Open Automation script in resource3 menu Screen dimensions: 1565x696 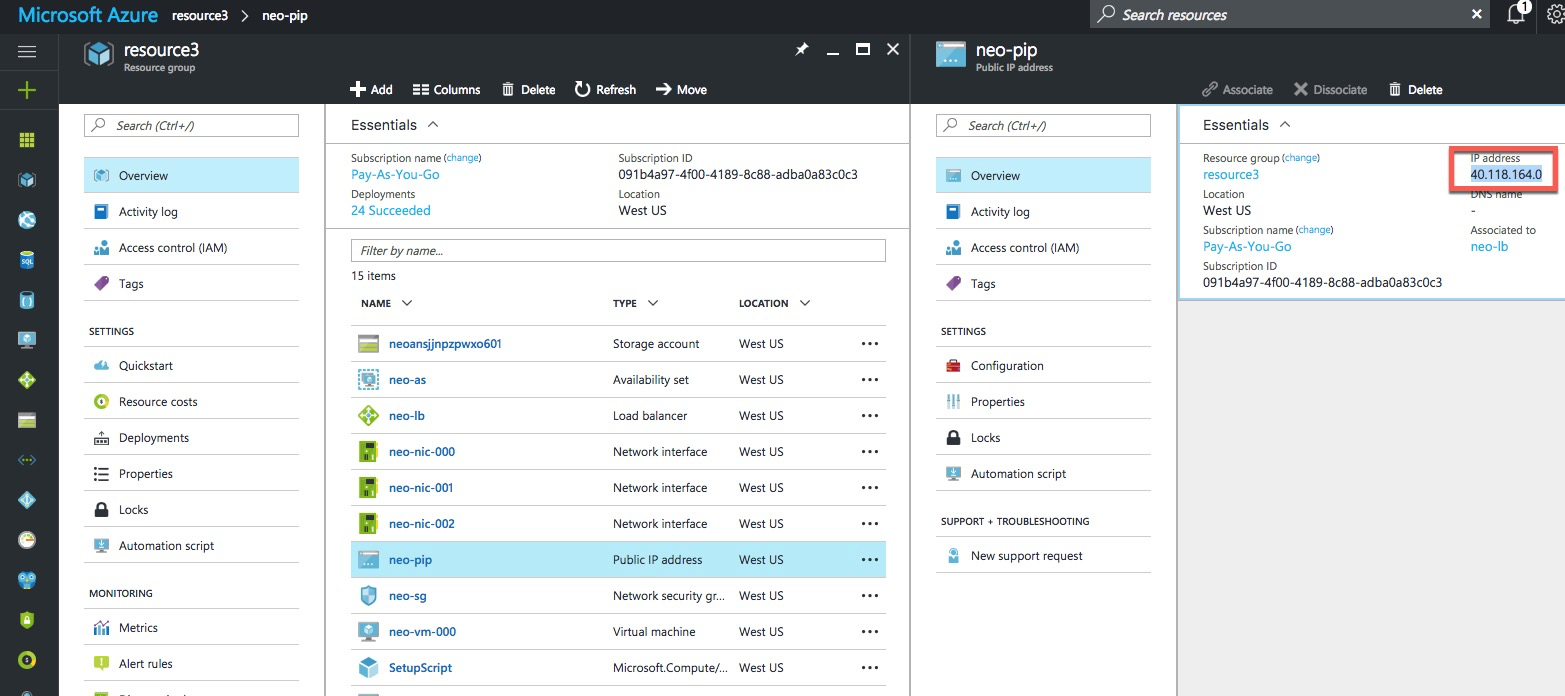coord(191,545)
